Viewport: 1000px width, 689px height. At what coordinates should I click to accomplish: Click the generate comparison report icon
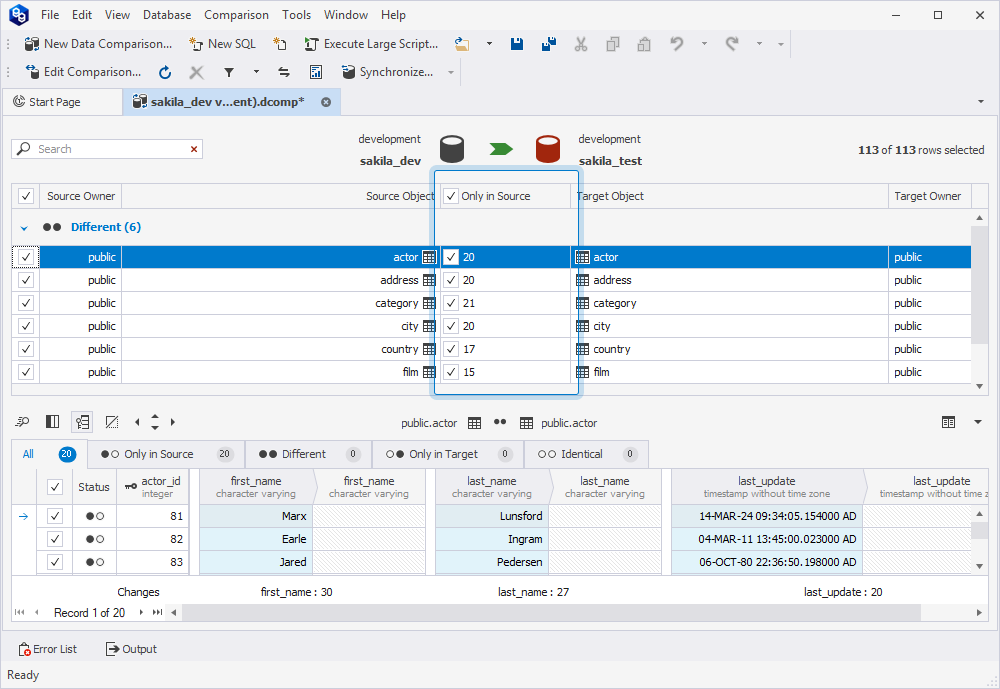316,72
